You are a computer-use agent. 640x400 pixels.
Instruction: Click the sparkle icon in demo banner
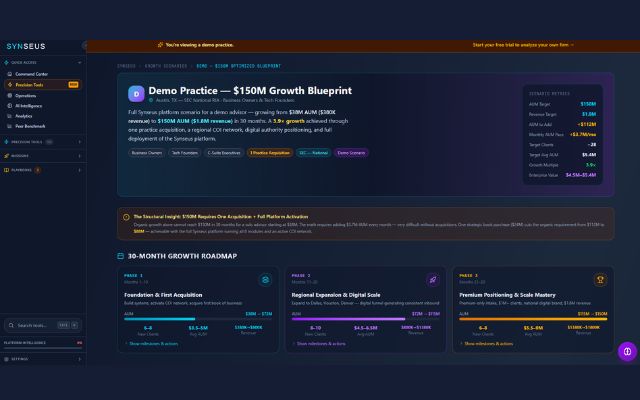160,45
